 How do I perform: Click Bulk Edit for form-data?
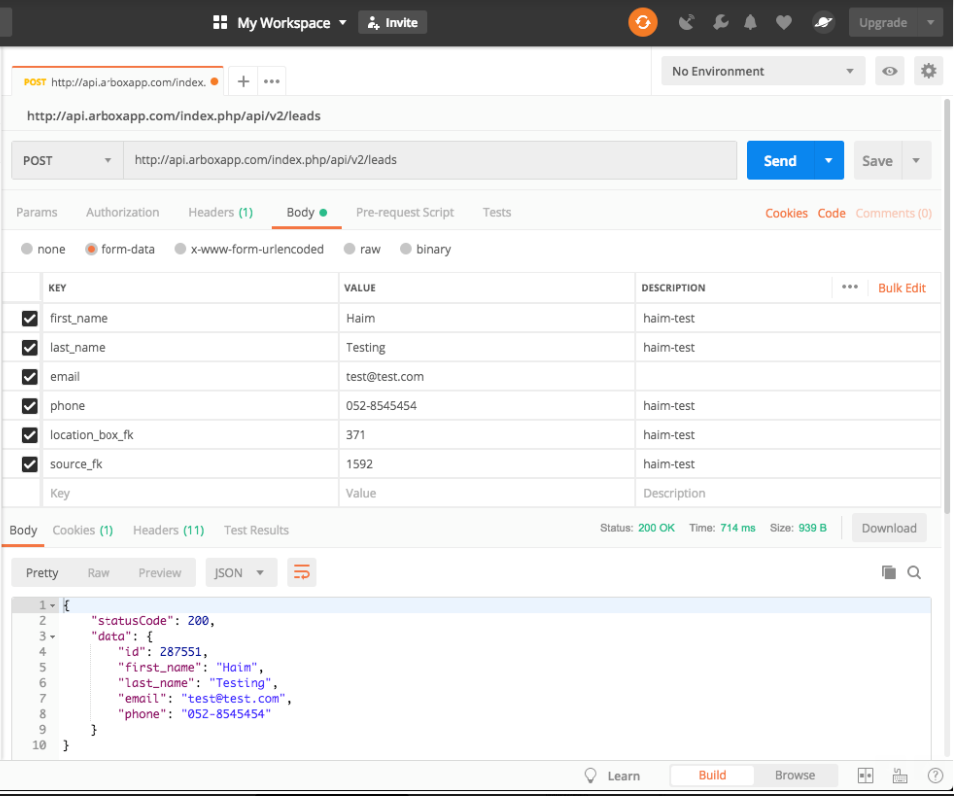point(901,287)
